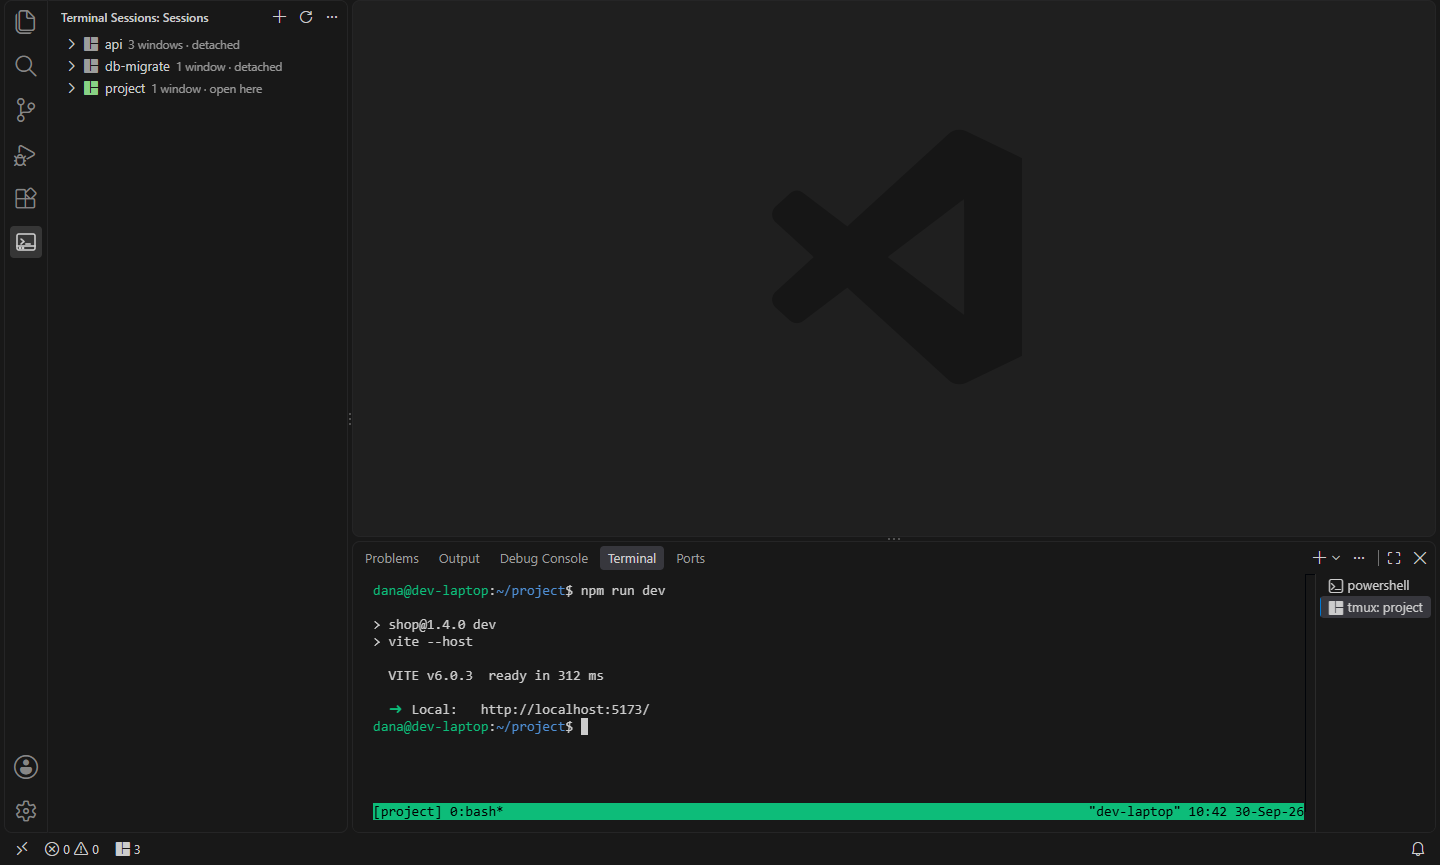Open terminal panel more actions ellipsis

(x=1359, y=558)
